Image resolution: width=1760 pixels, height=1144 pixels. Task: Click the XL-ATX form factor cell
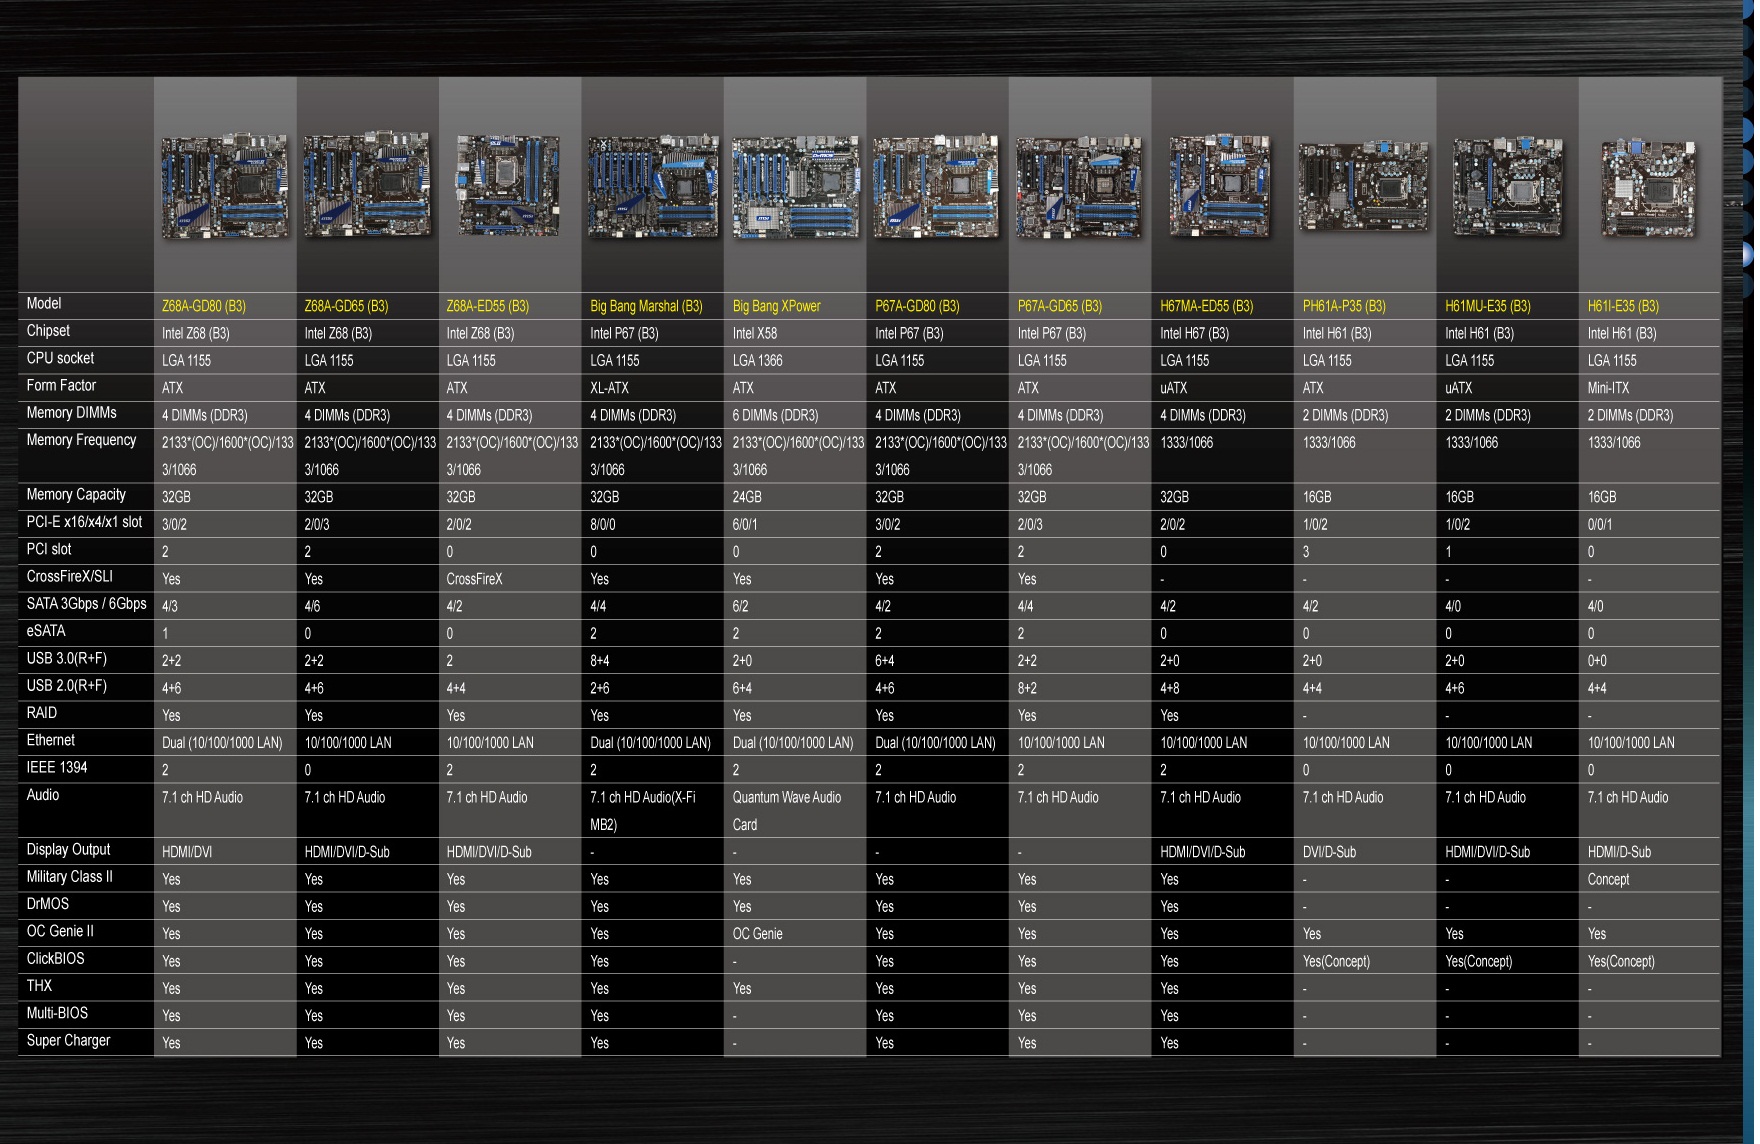pos(609,388)
